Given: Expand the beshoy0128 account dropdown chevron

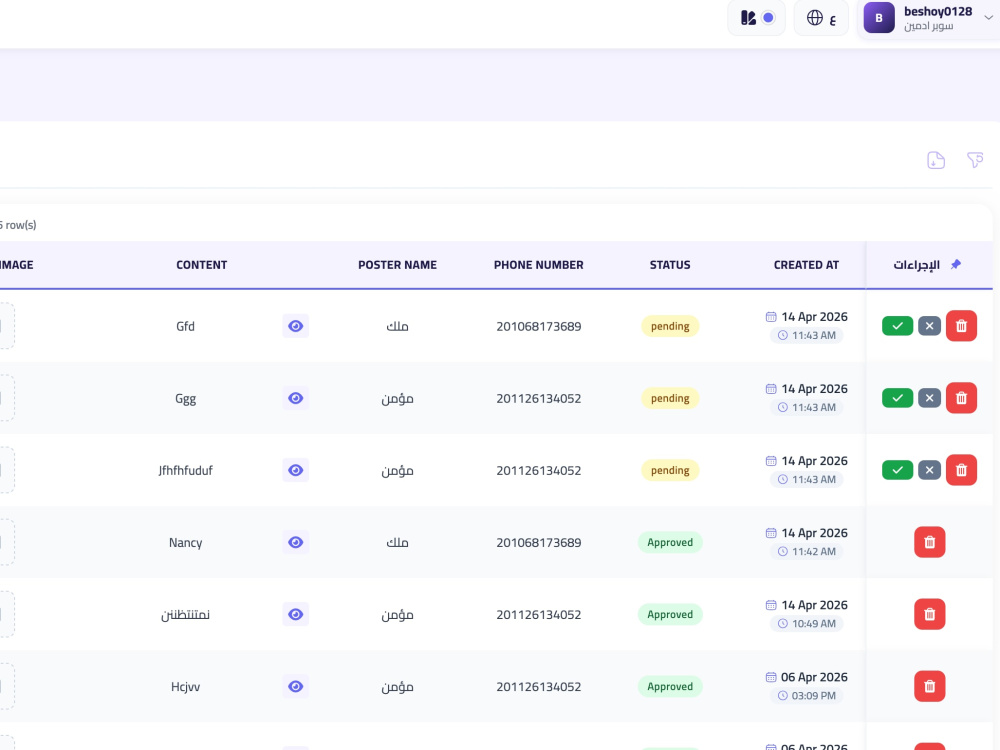Looking at the screenshot, I should 988,18.
